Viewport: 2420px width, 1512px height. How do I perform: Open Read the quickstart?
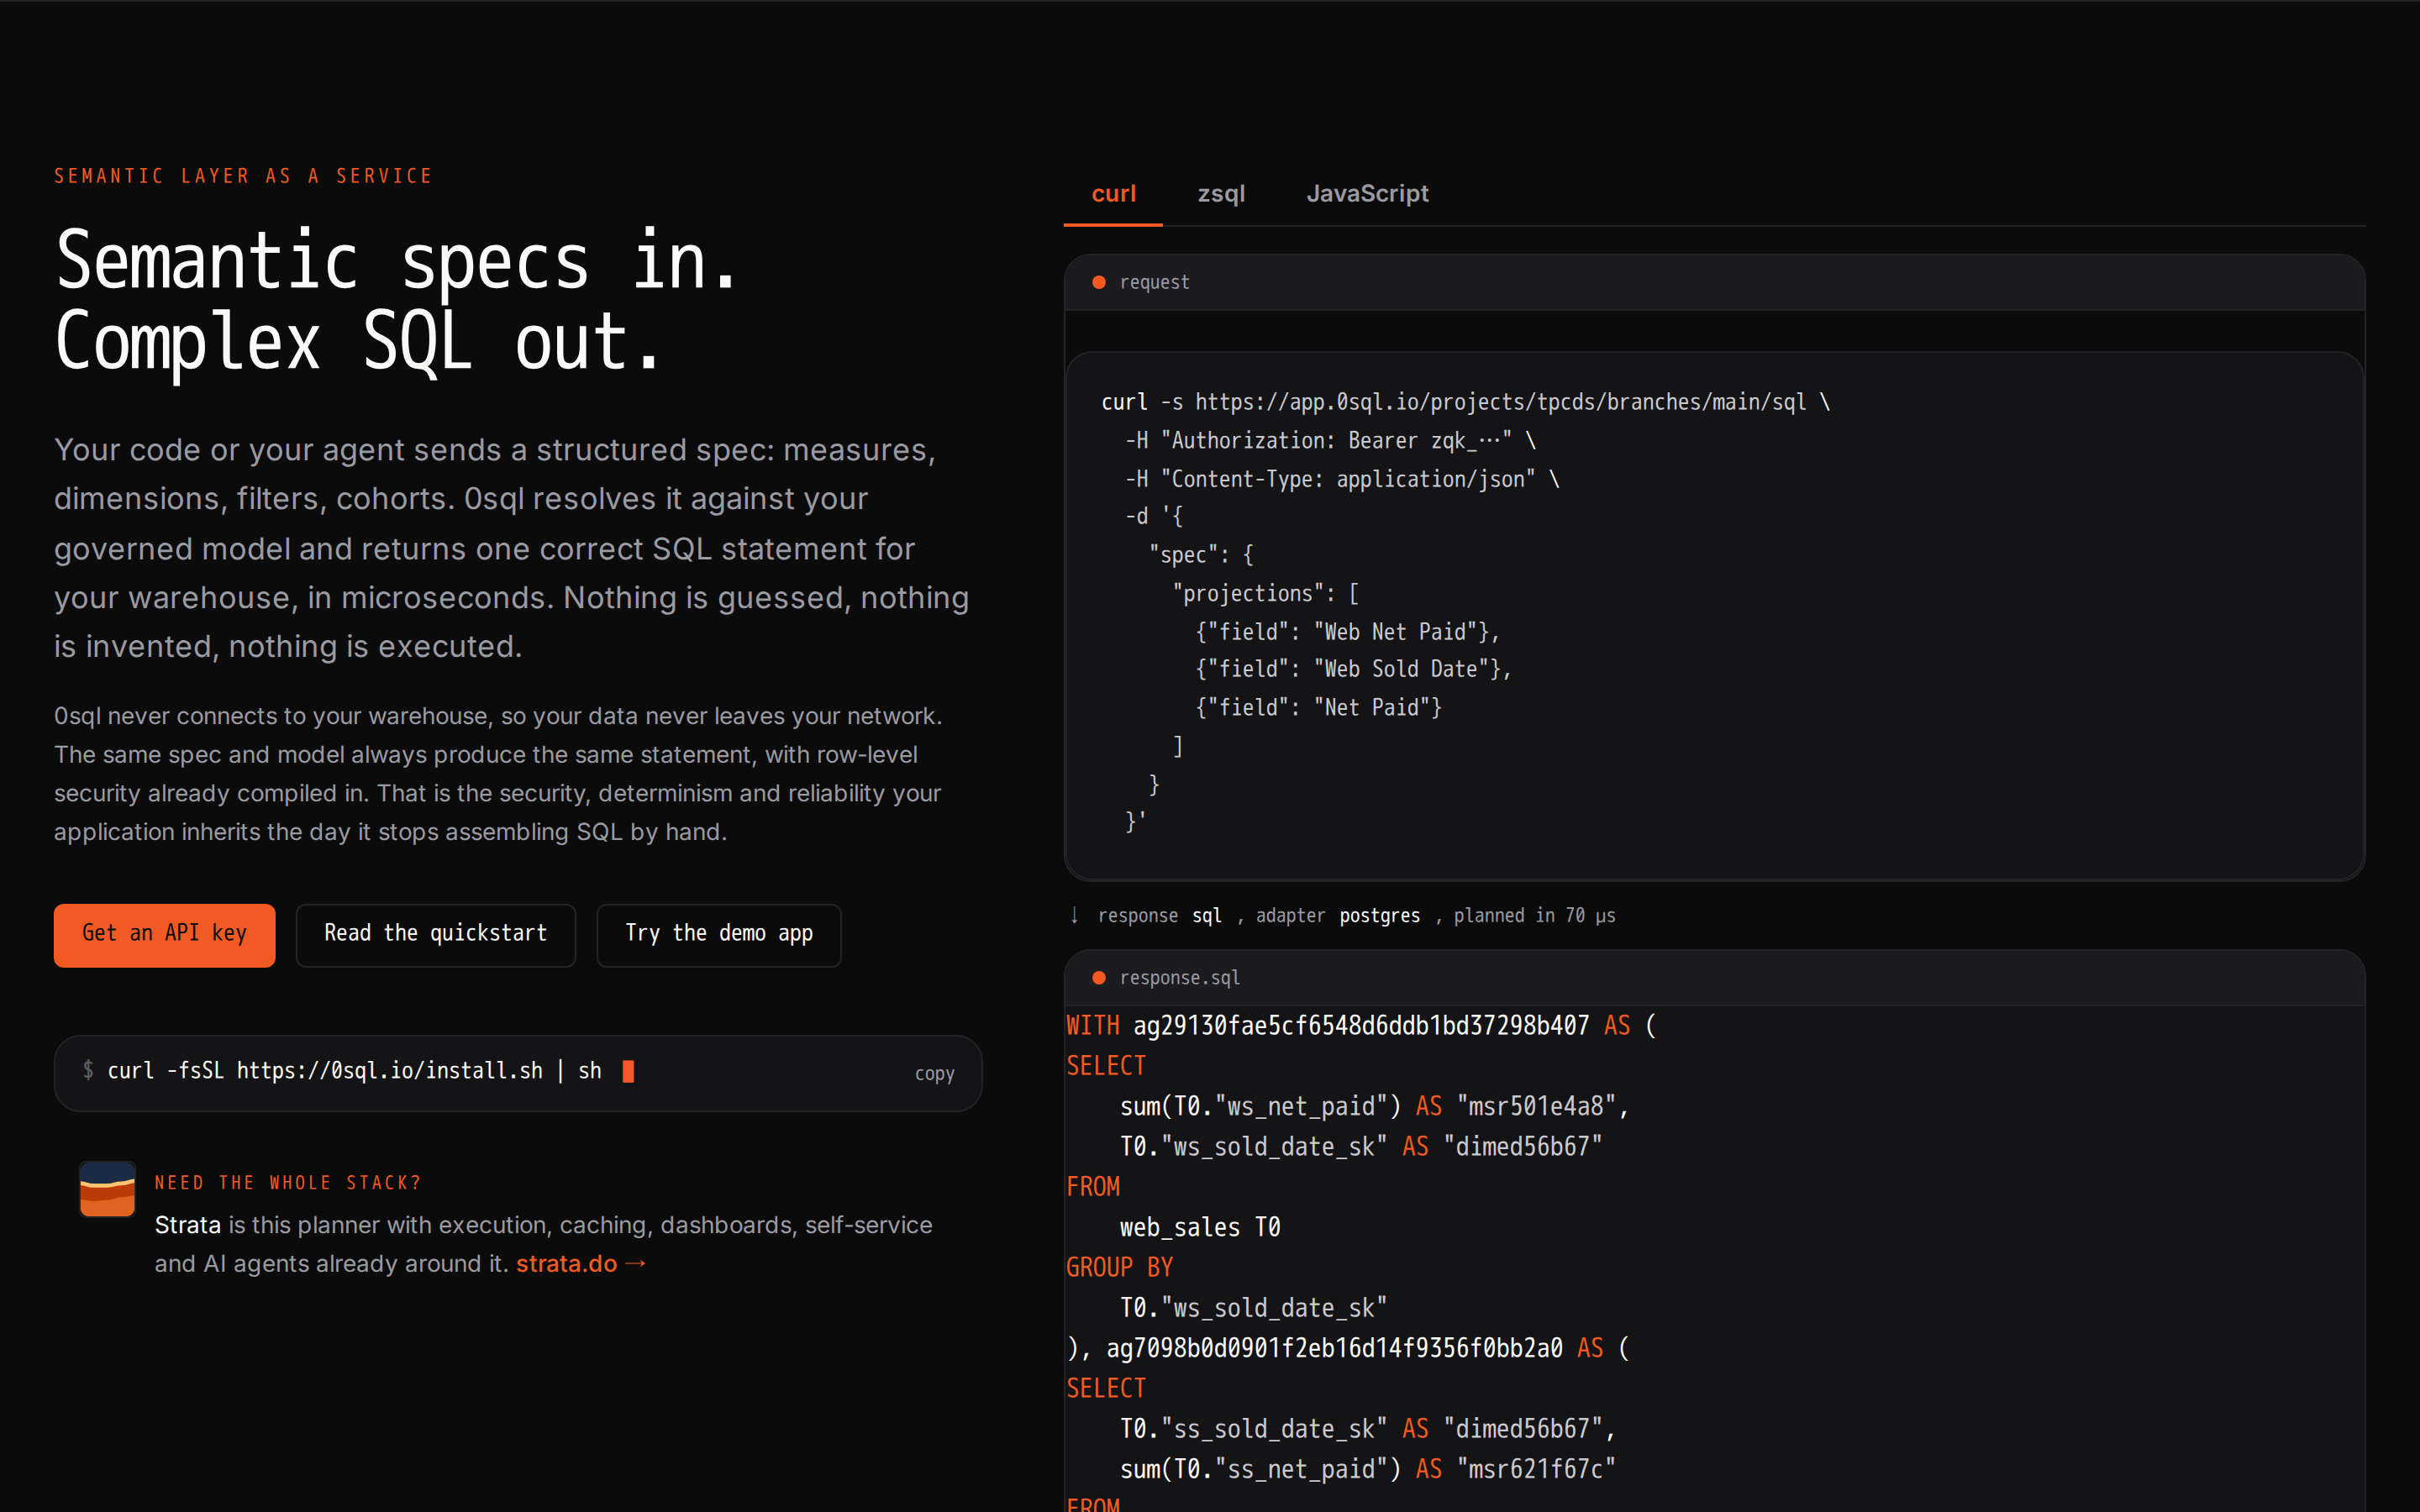pyautogui.click(x=435, y=934)
